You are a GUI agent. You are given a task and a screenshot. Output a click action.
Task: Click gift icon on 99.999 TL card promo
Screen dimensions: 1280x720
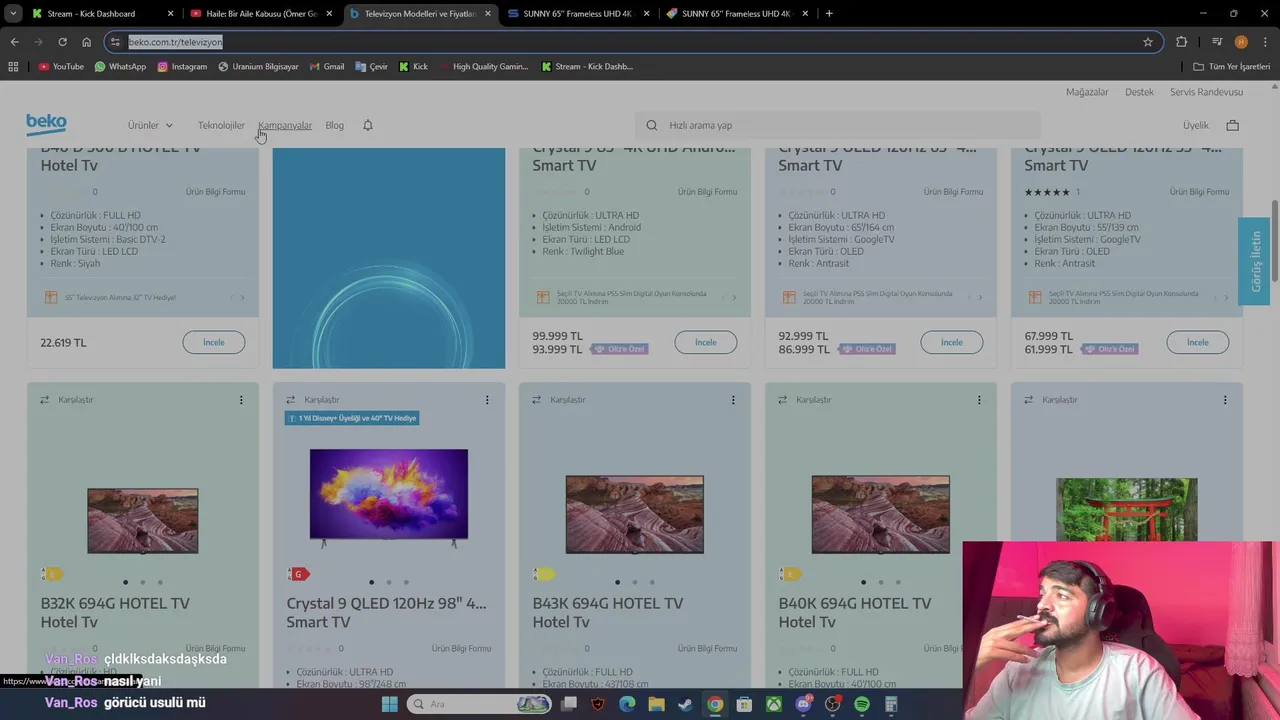click(543, 297)
